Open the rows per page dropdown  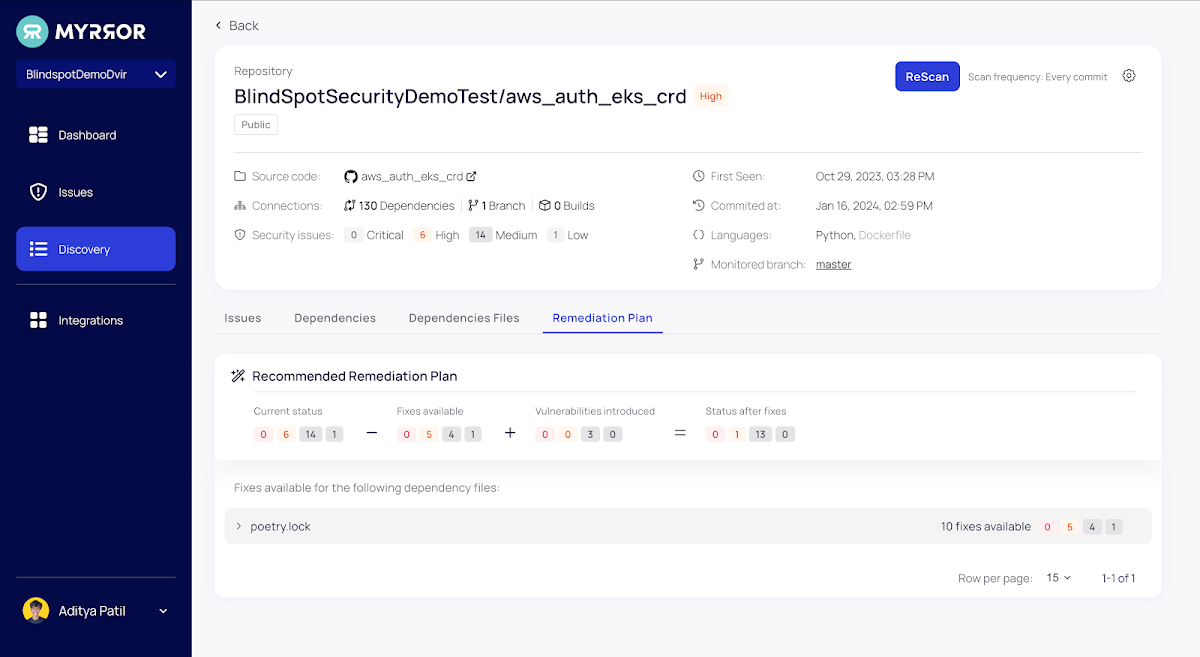[x=1058, y=578]
